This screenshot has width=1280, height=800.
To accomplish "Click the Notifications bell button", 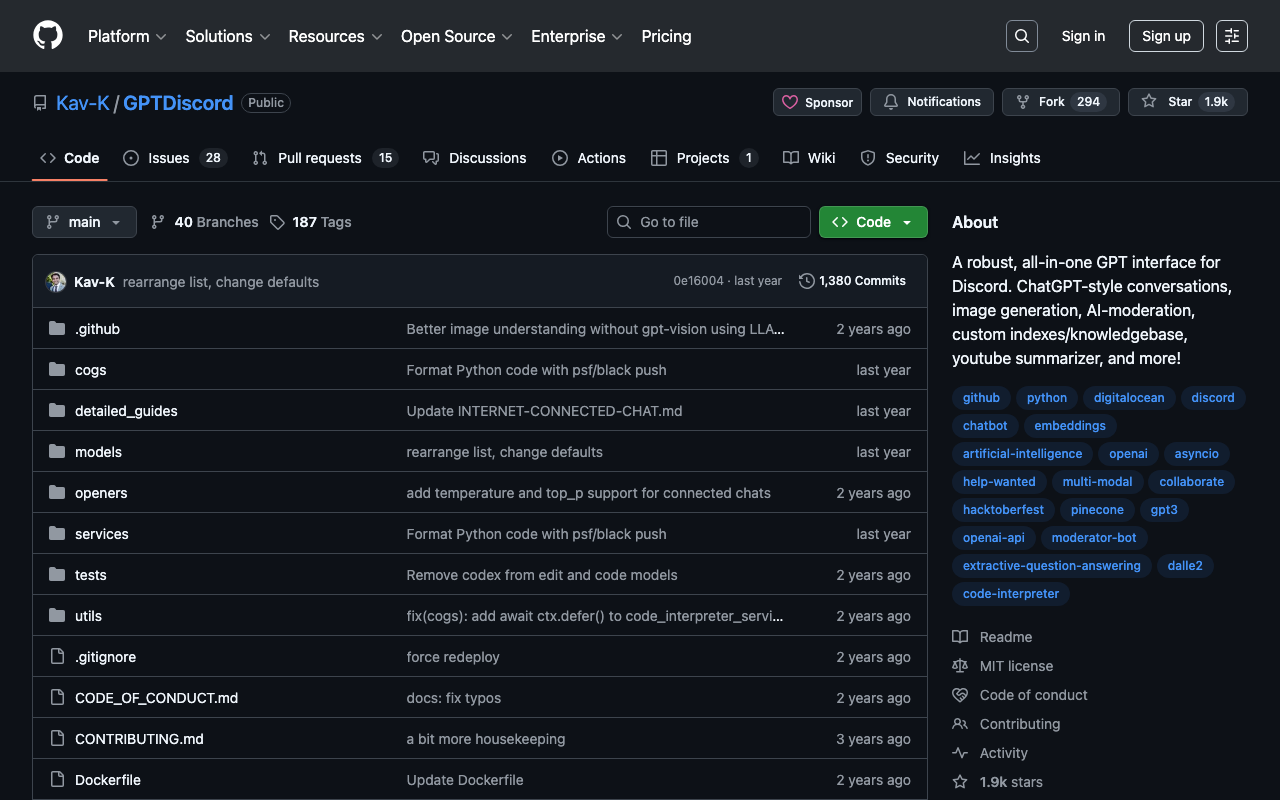I will pyautogui.click(x=931, y=102).
